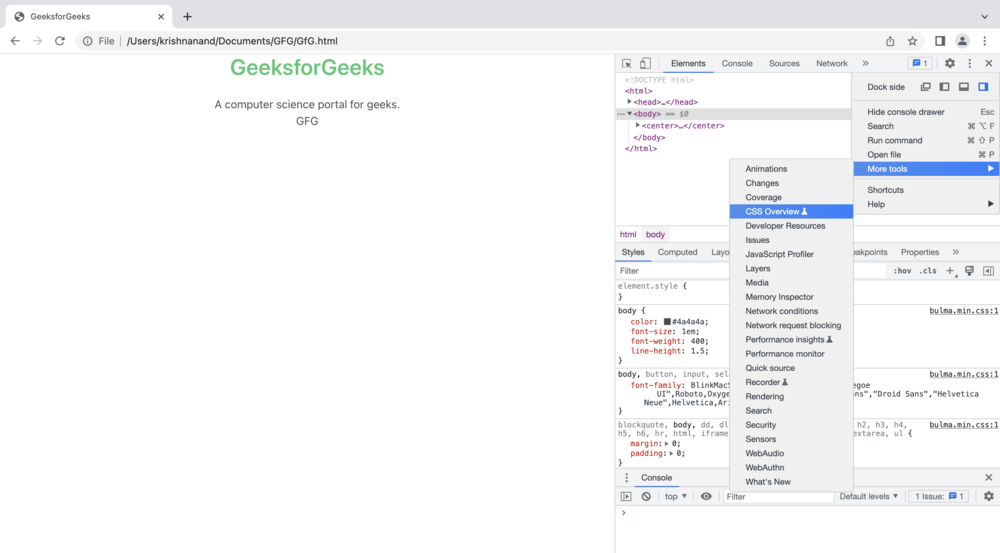
Task: Toggle rendering emulations paintbrush icon in Styles
Action: 969,271
